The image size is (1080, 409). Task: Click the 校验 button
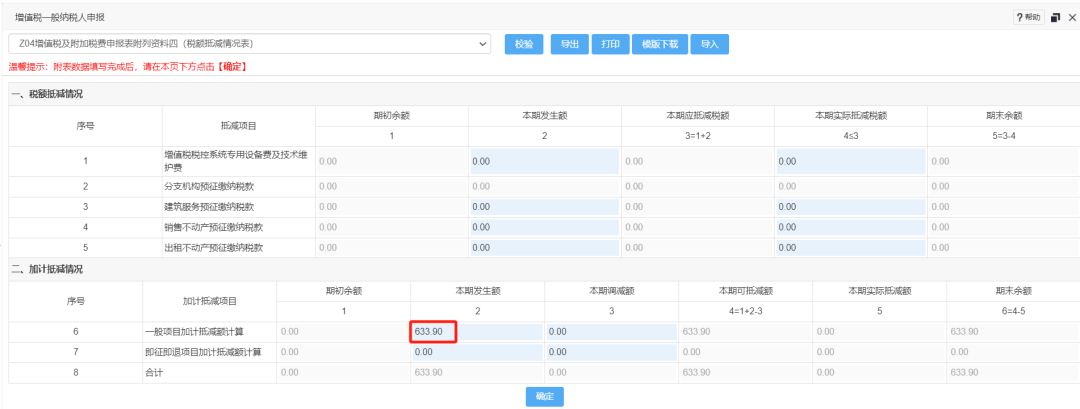[x=524, y=44]
